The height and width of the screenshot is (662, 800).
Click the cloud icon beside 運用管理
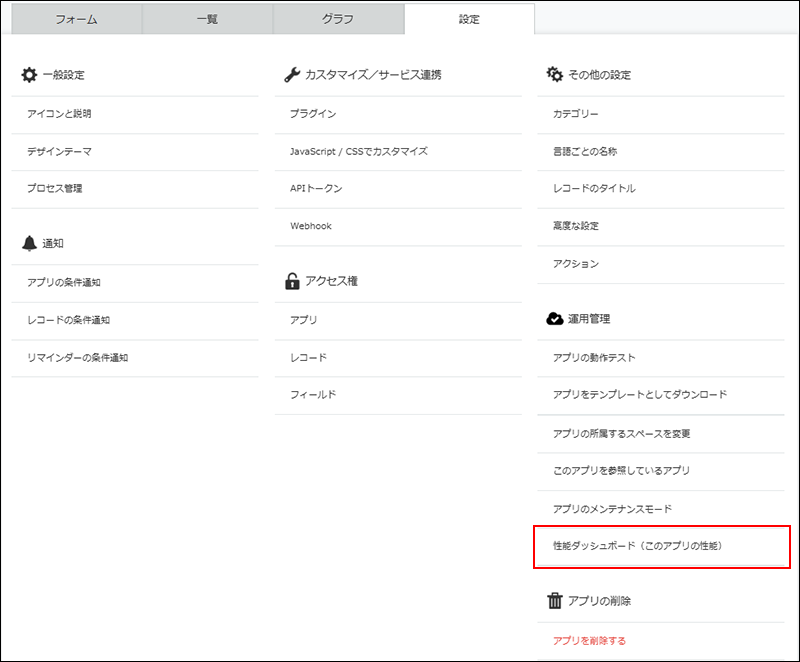(x=554, y=316)
